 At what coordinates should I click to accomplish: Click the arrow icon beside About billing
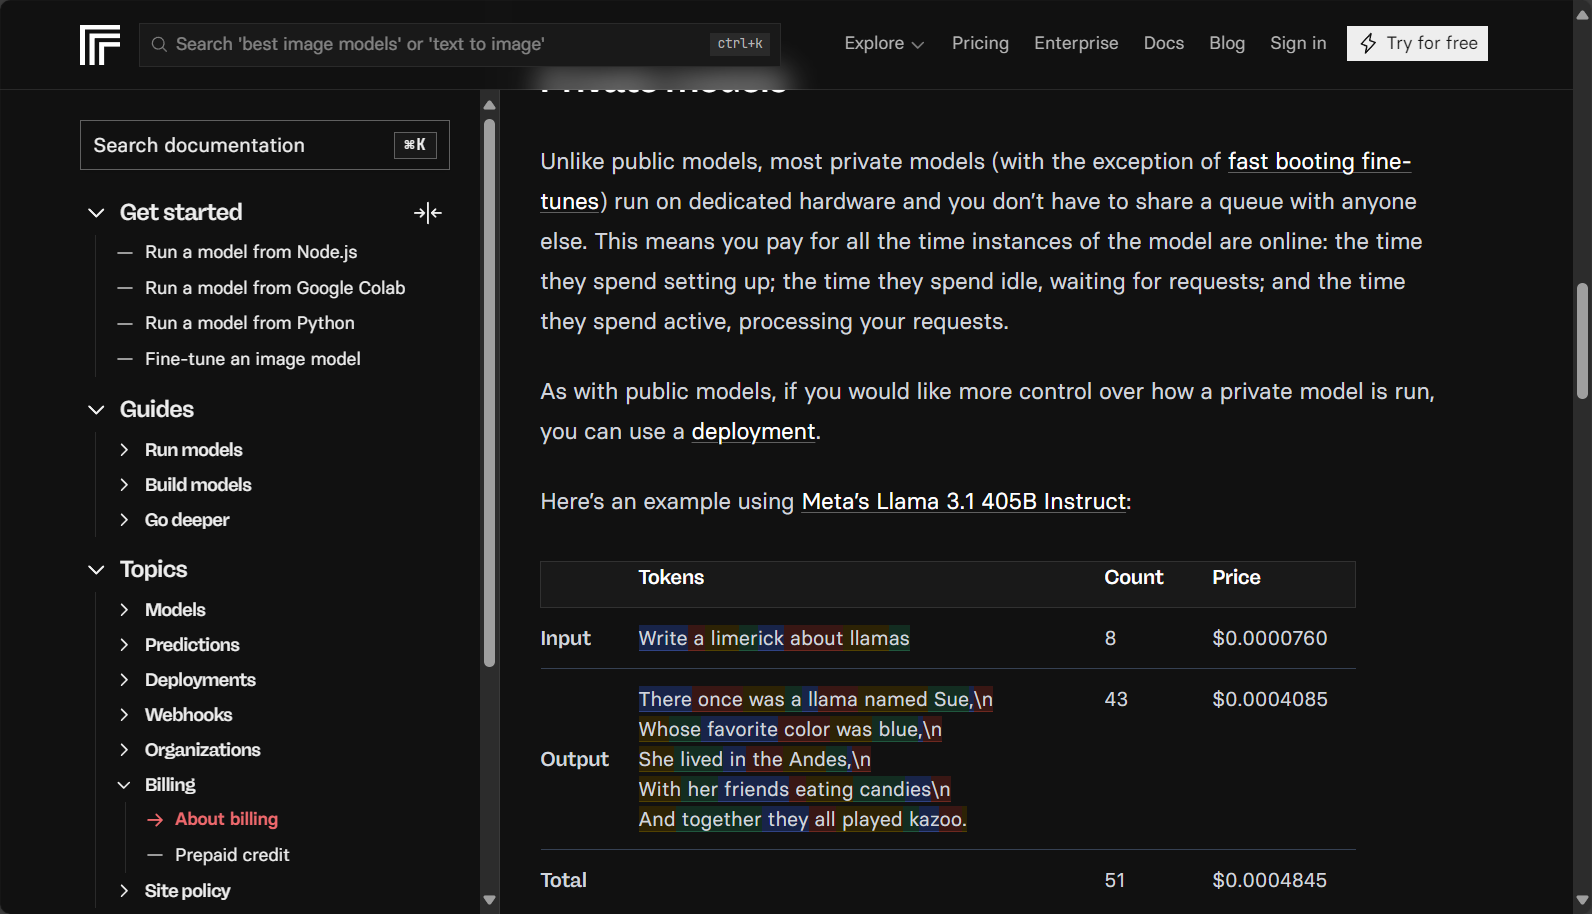click(x=155, y=820)
